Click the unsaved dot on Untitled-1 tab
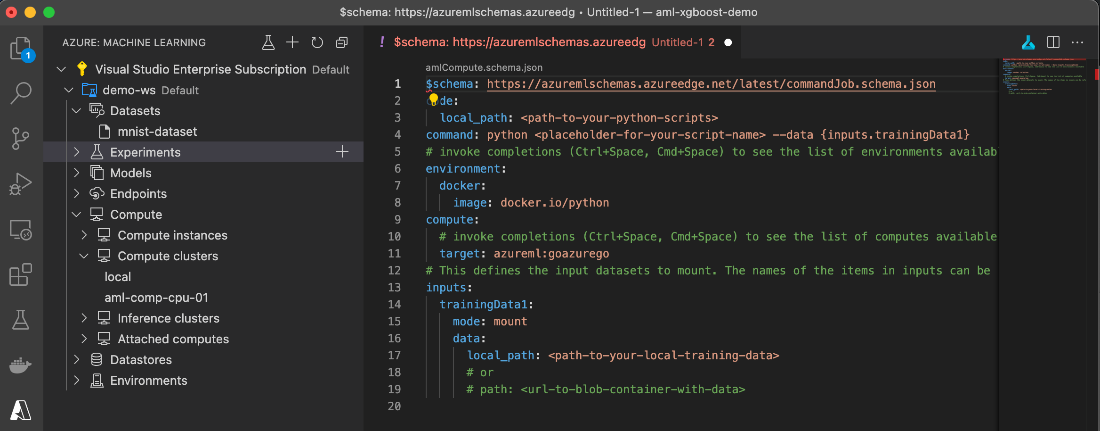Image resolution: width=1100 pixels, height=431 pixels. click(728, 42)
